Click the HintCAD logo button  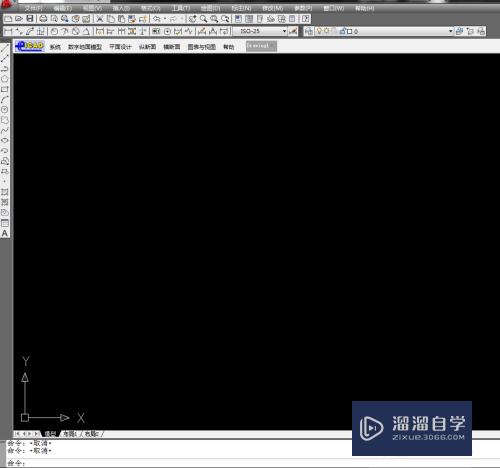(x=30, y=46)
